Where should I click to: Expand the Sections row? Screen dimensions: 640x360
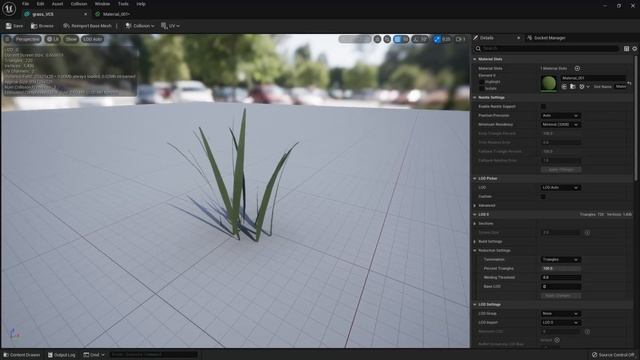click(x=475, y=224)
